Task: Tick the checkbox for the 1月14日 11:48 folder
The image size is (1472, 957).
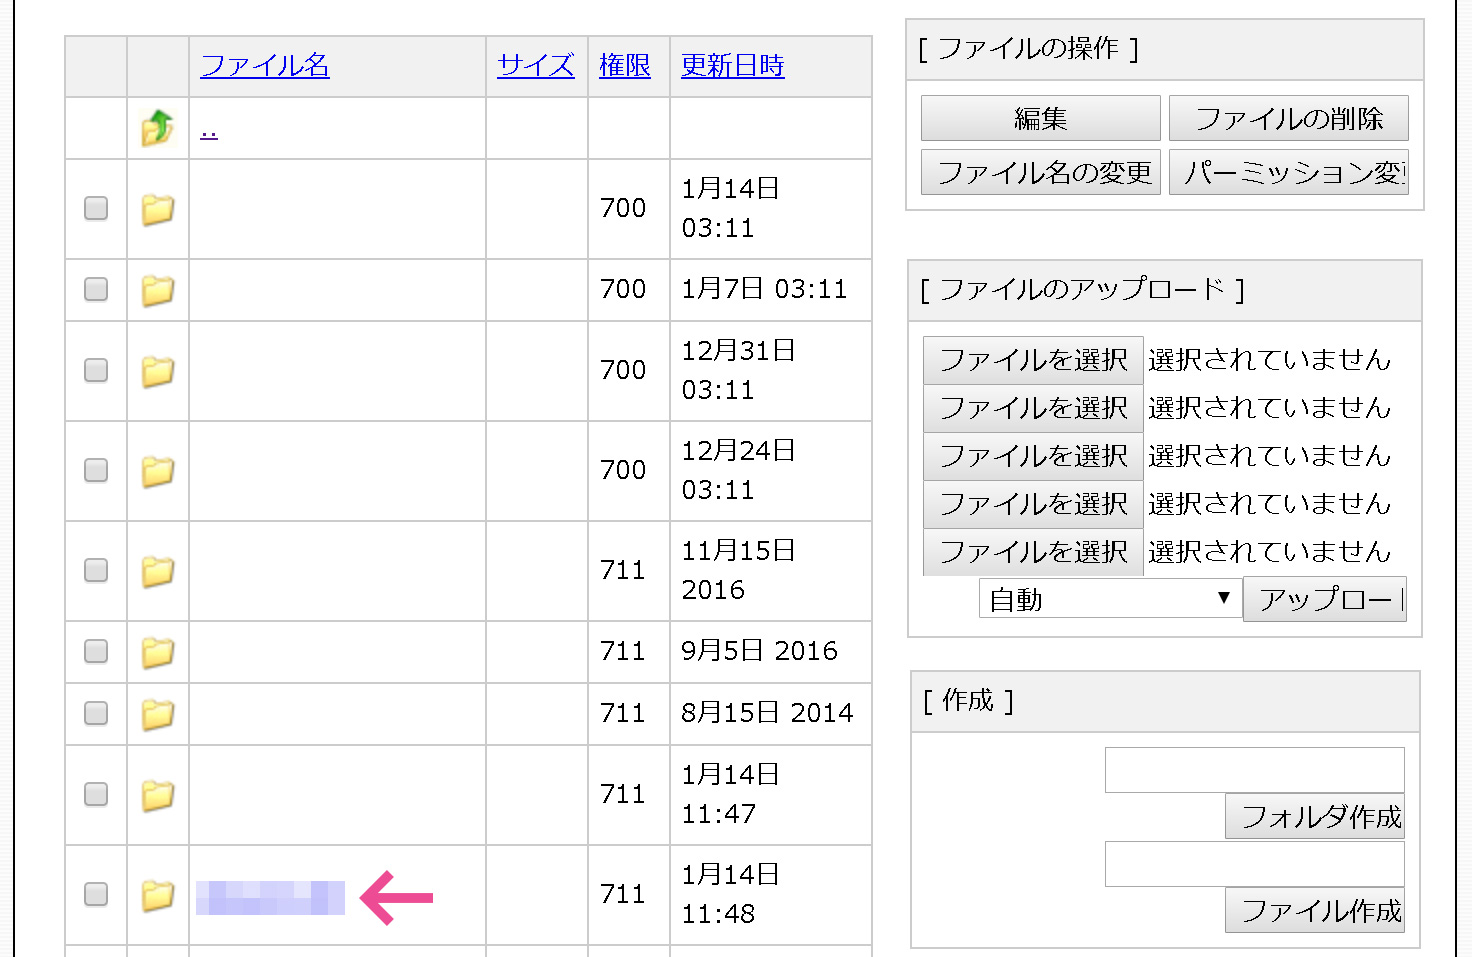Action: click(96, 894)
